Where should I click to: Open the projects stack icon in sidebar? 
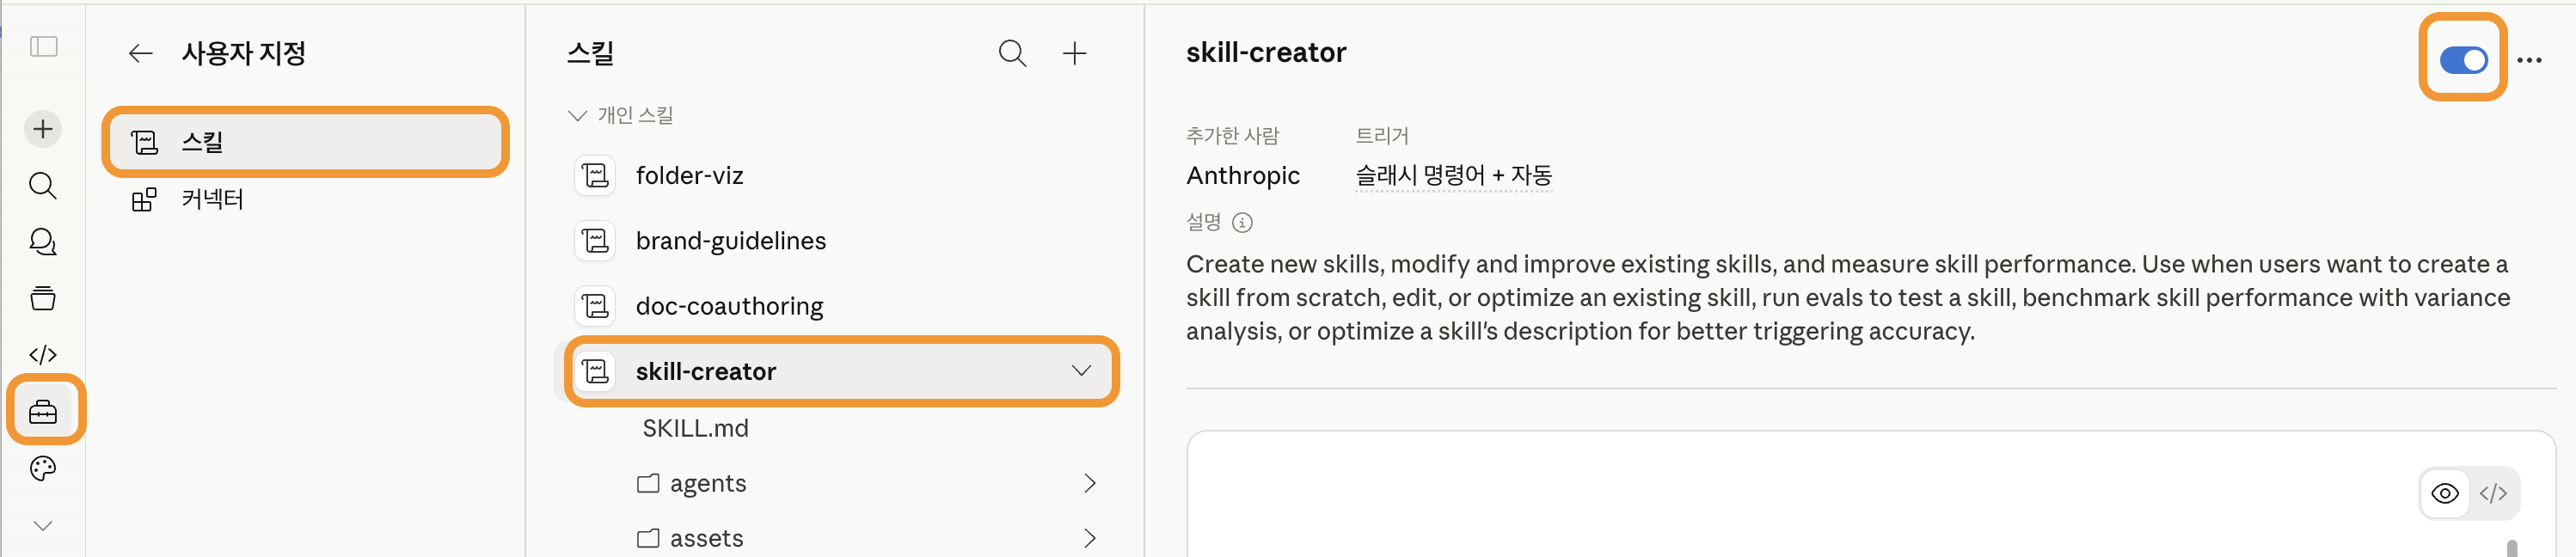pyautogui.click(x=43, y=298)
